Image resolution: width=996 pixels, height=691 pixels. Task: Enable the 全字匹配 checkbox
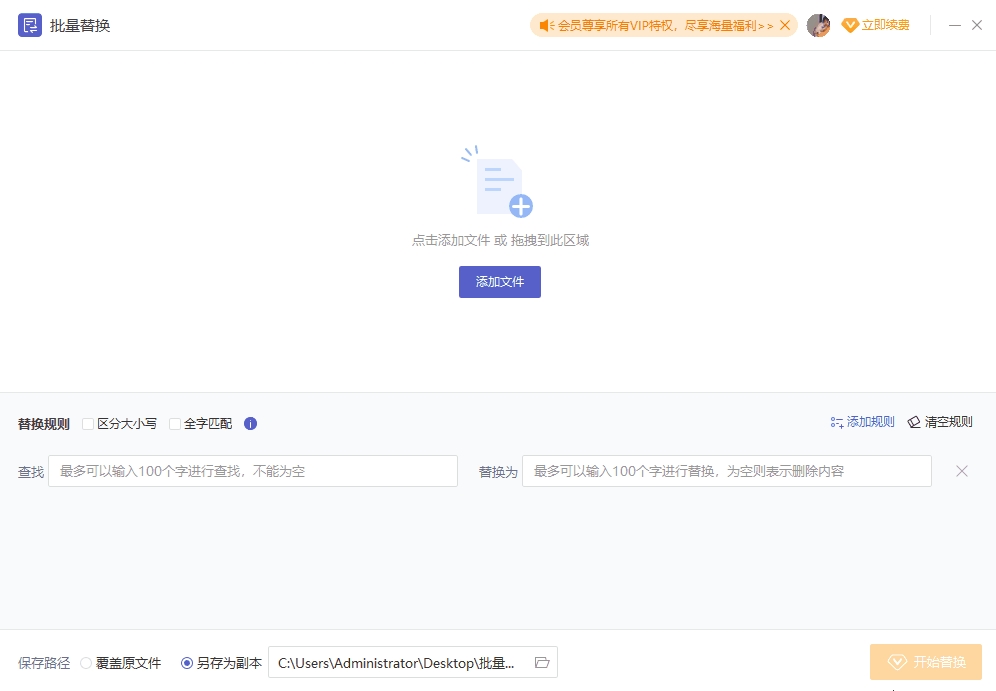click(174, 423)
